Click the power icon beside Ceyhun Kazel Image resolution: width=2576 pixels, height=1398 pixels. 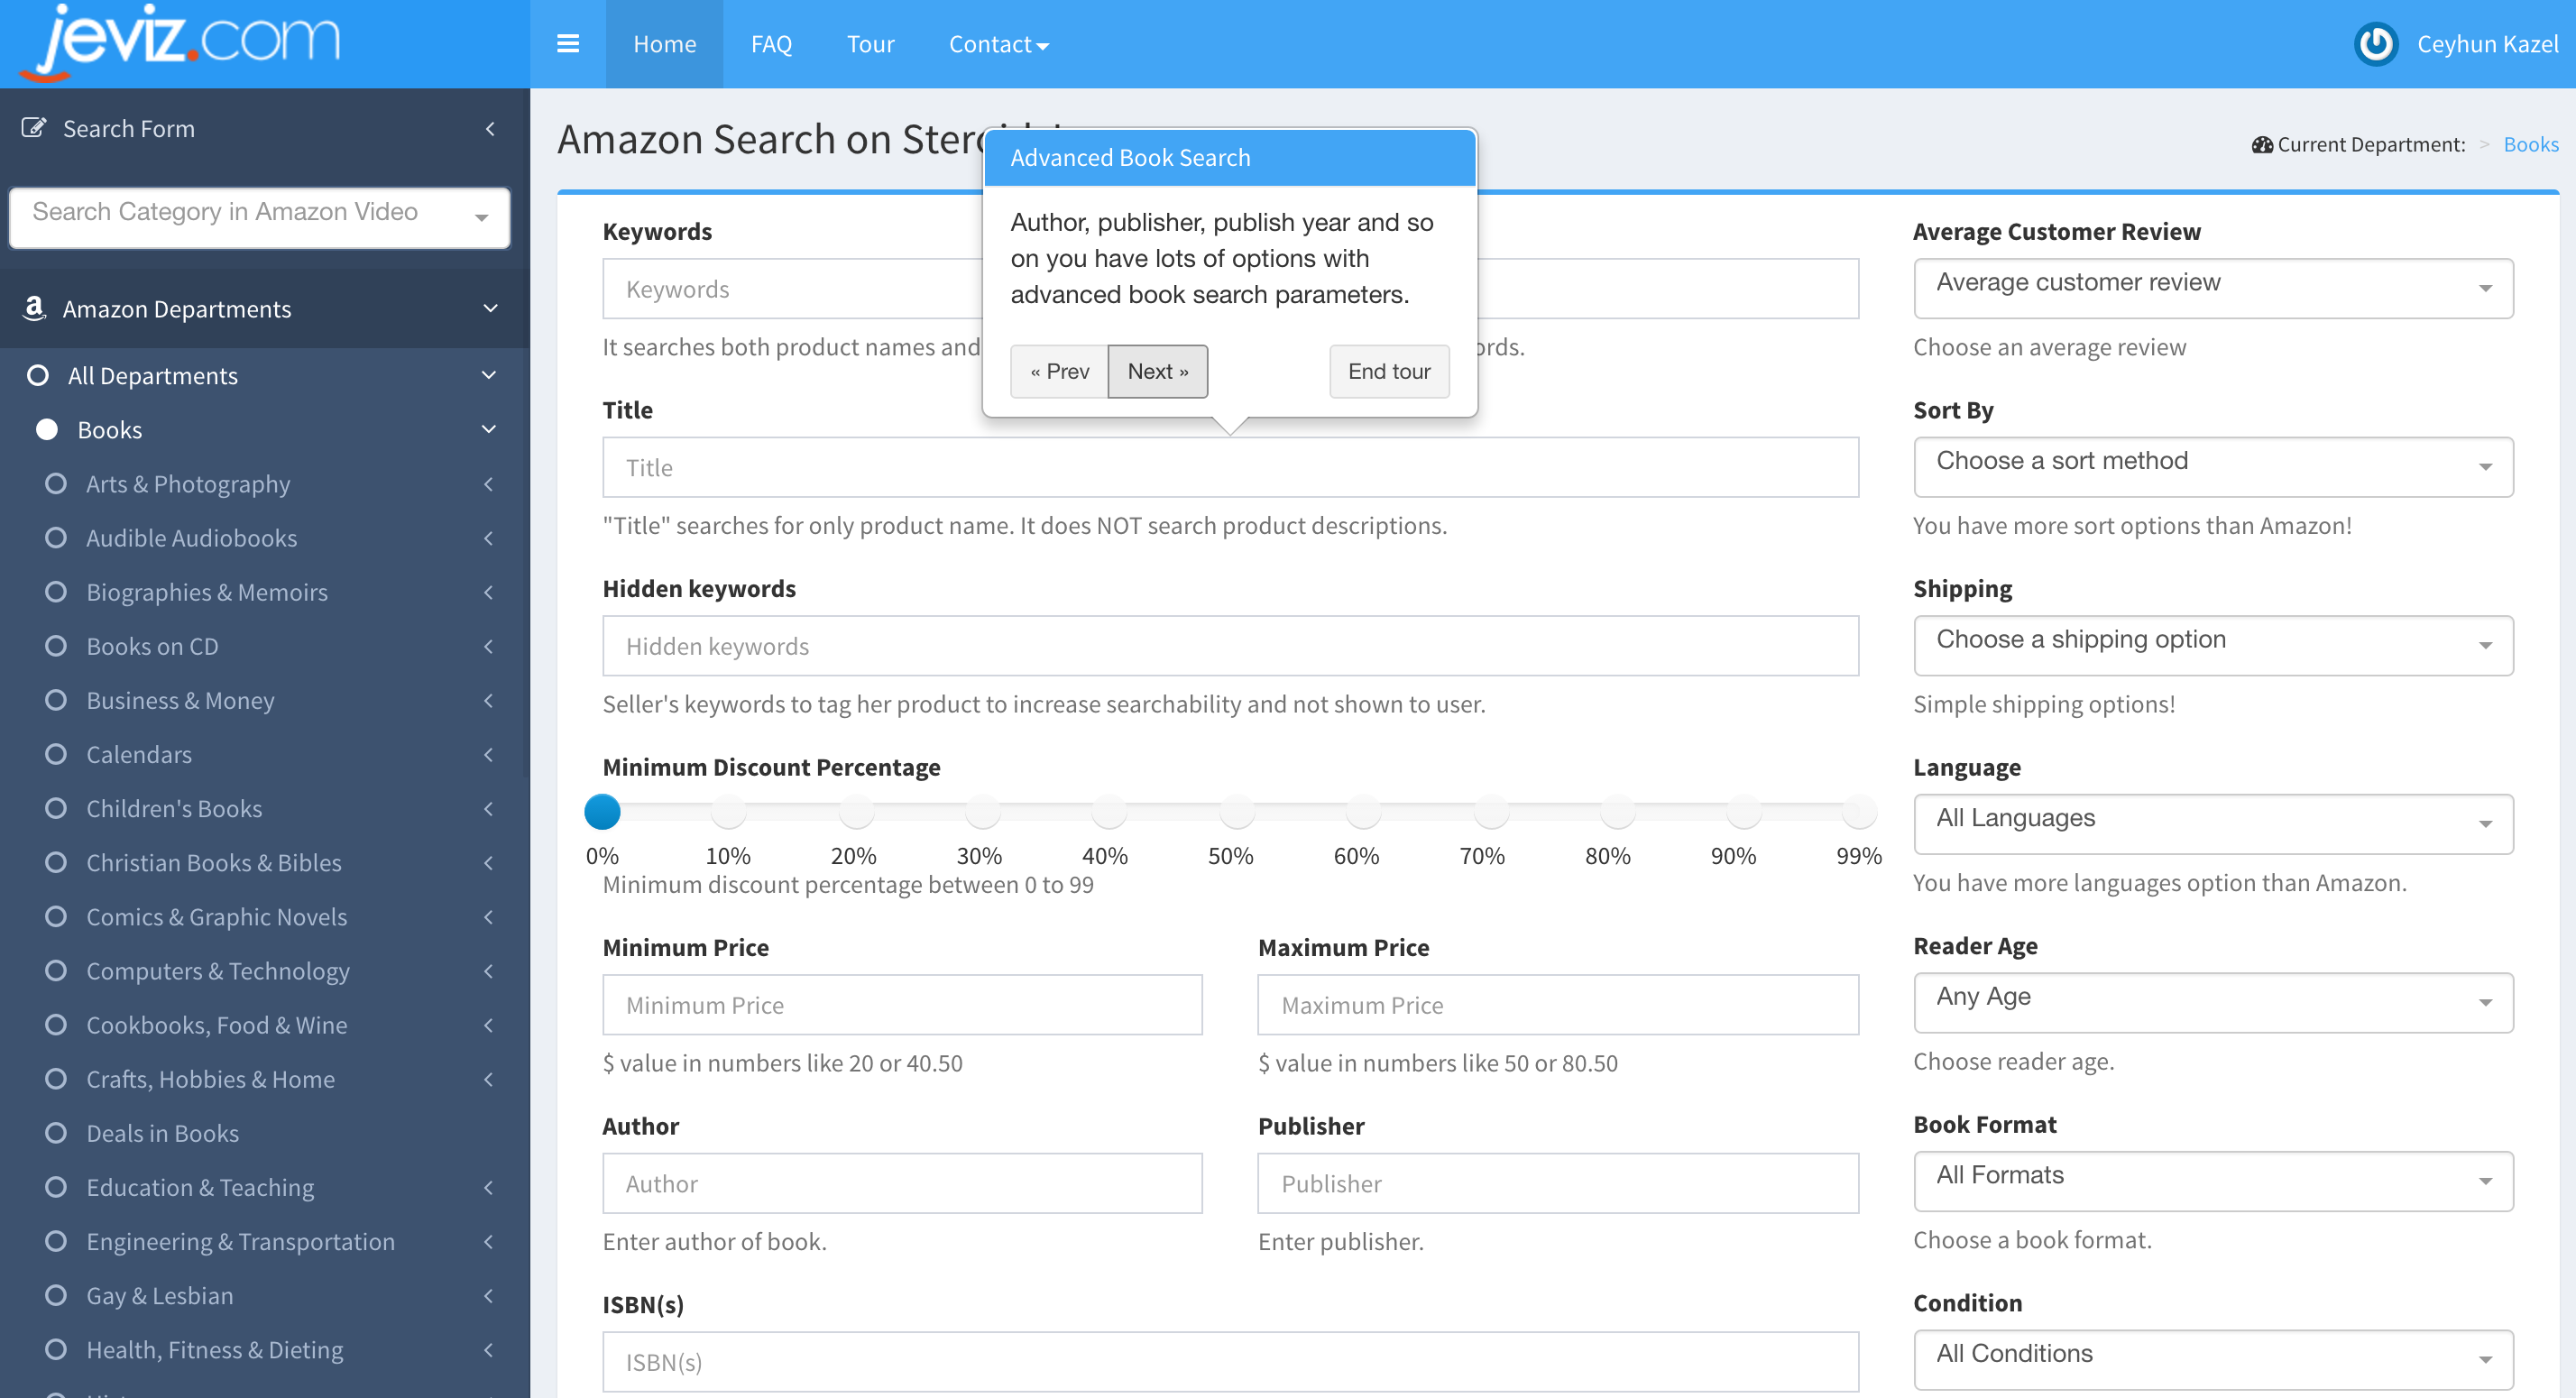2376,44
